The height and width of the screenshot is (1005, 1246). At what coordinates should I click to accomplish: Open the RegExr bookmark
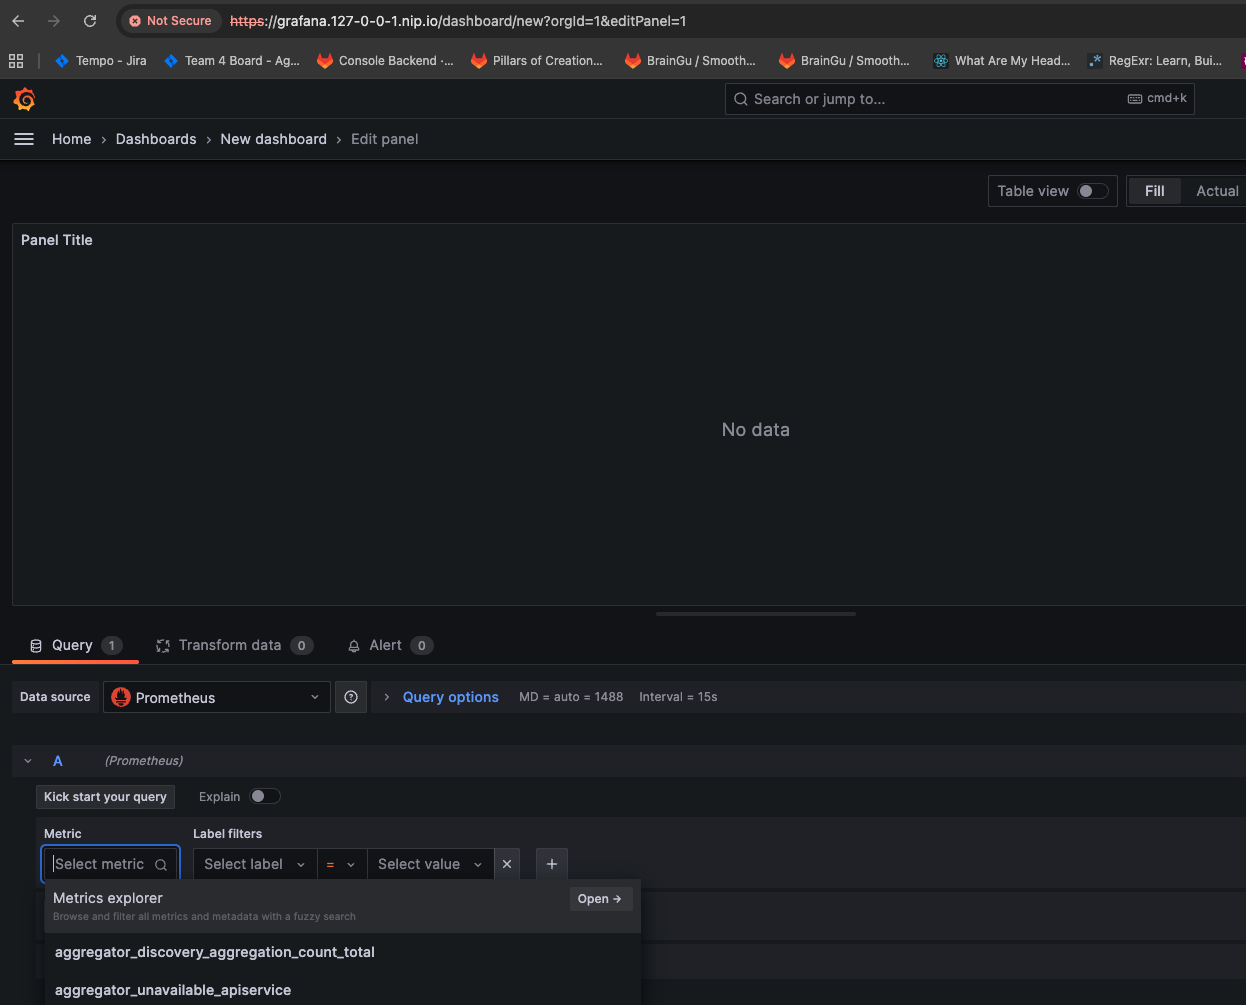1155,61
